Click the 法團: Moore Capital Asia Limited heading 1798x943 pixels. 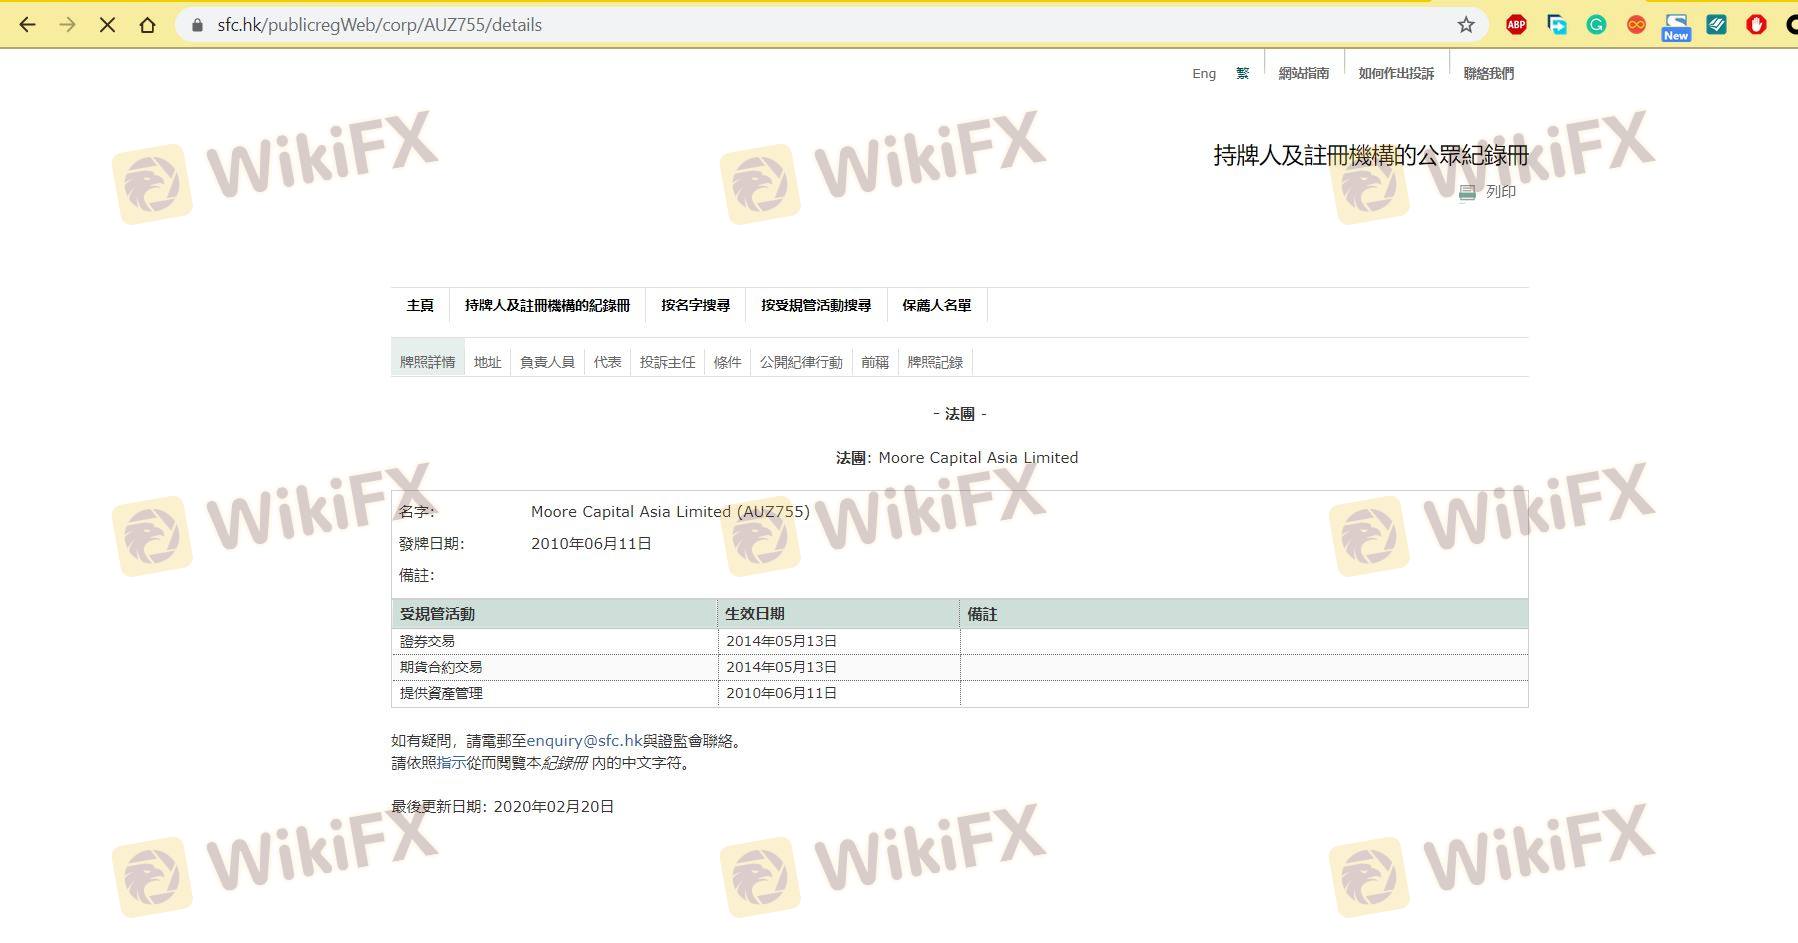(x=957, y=458)
